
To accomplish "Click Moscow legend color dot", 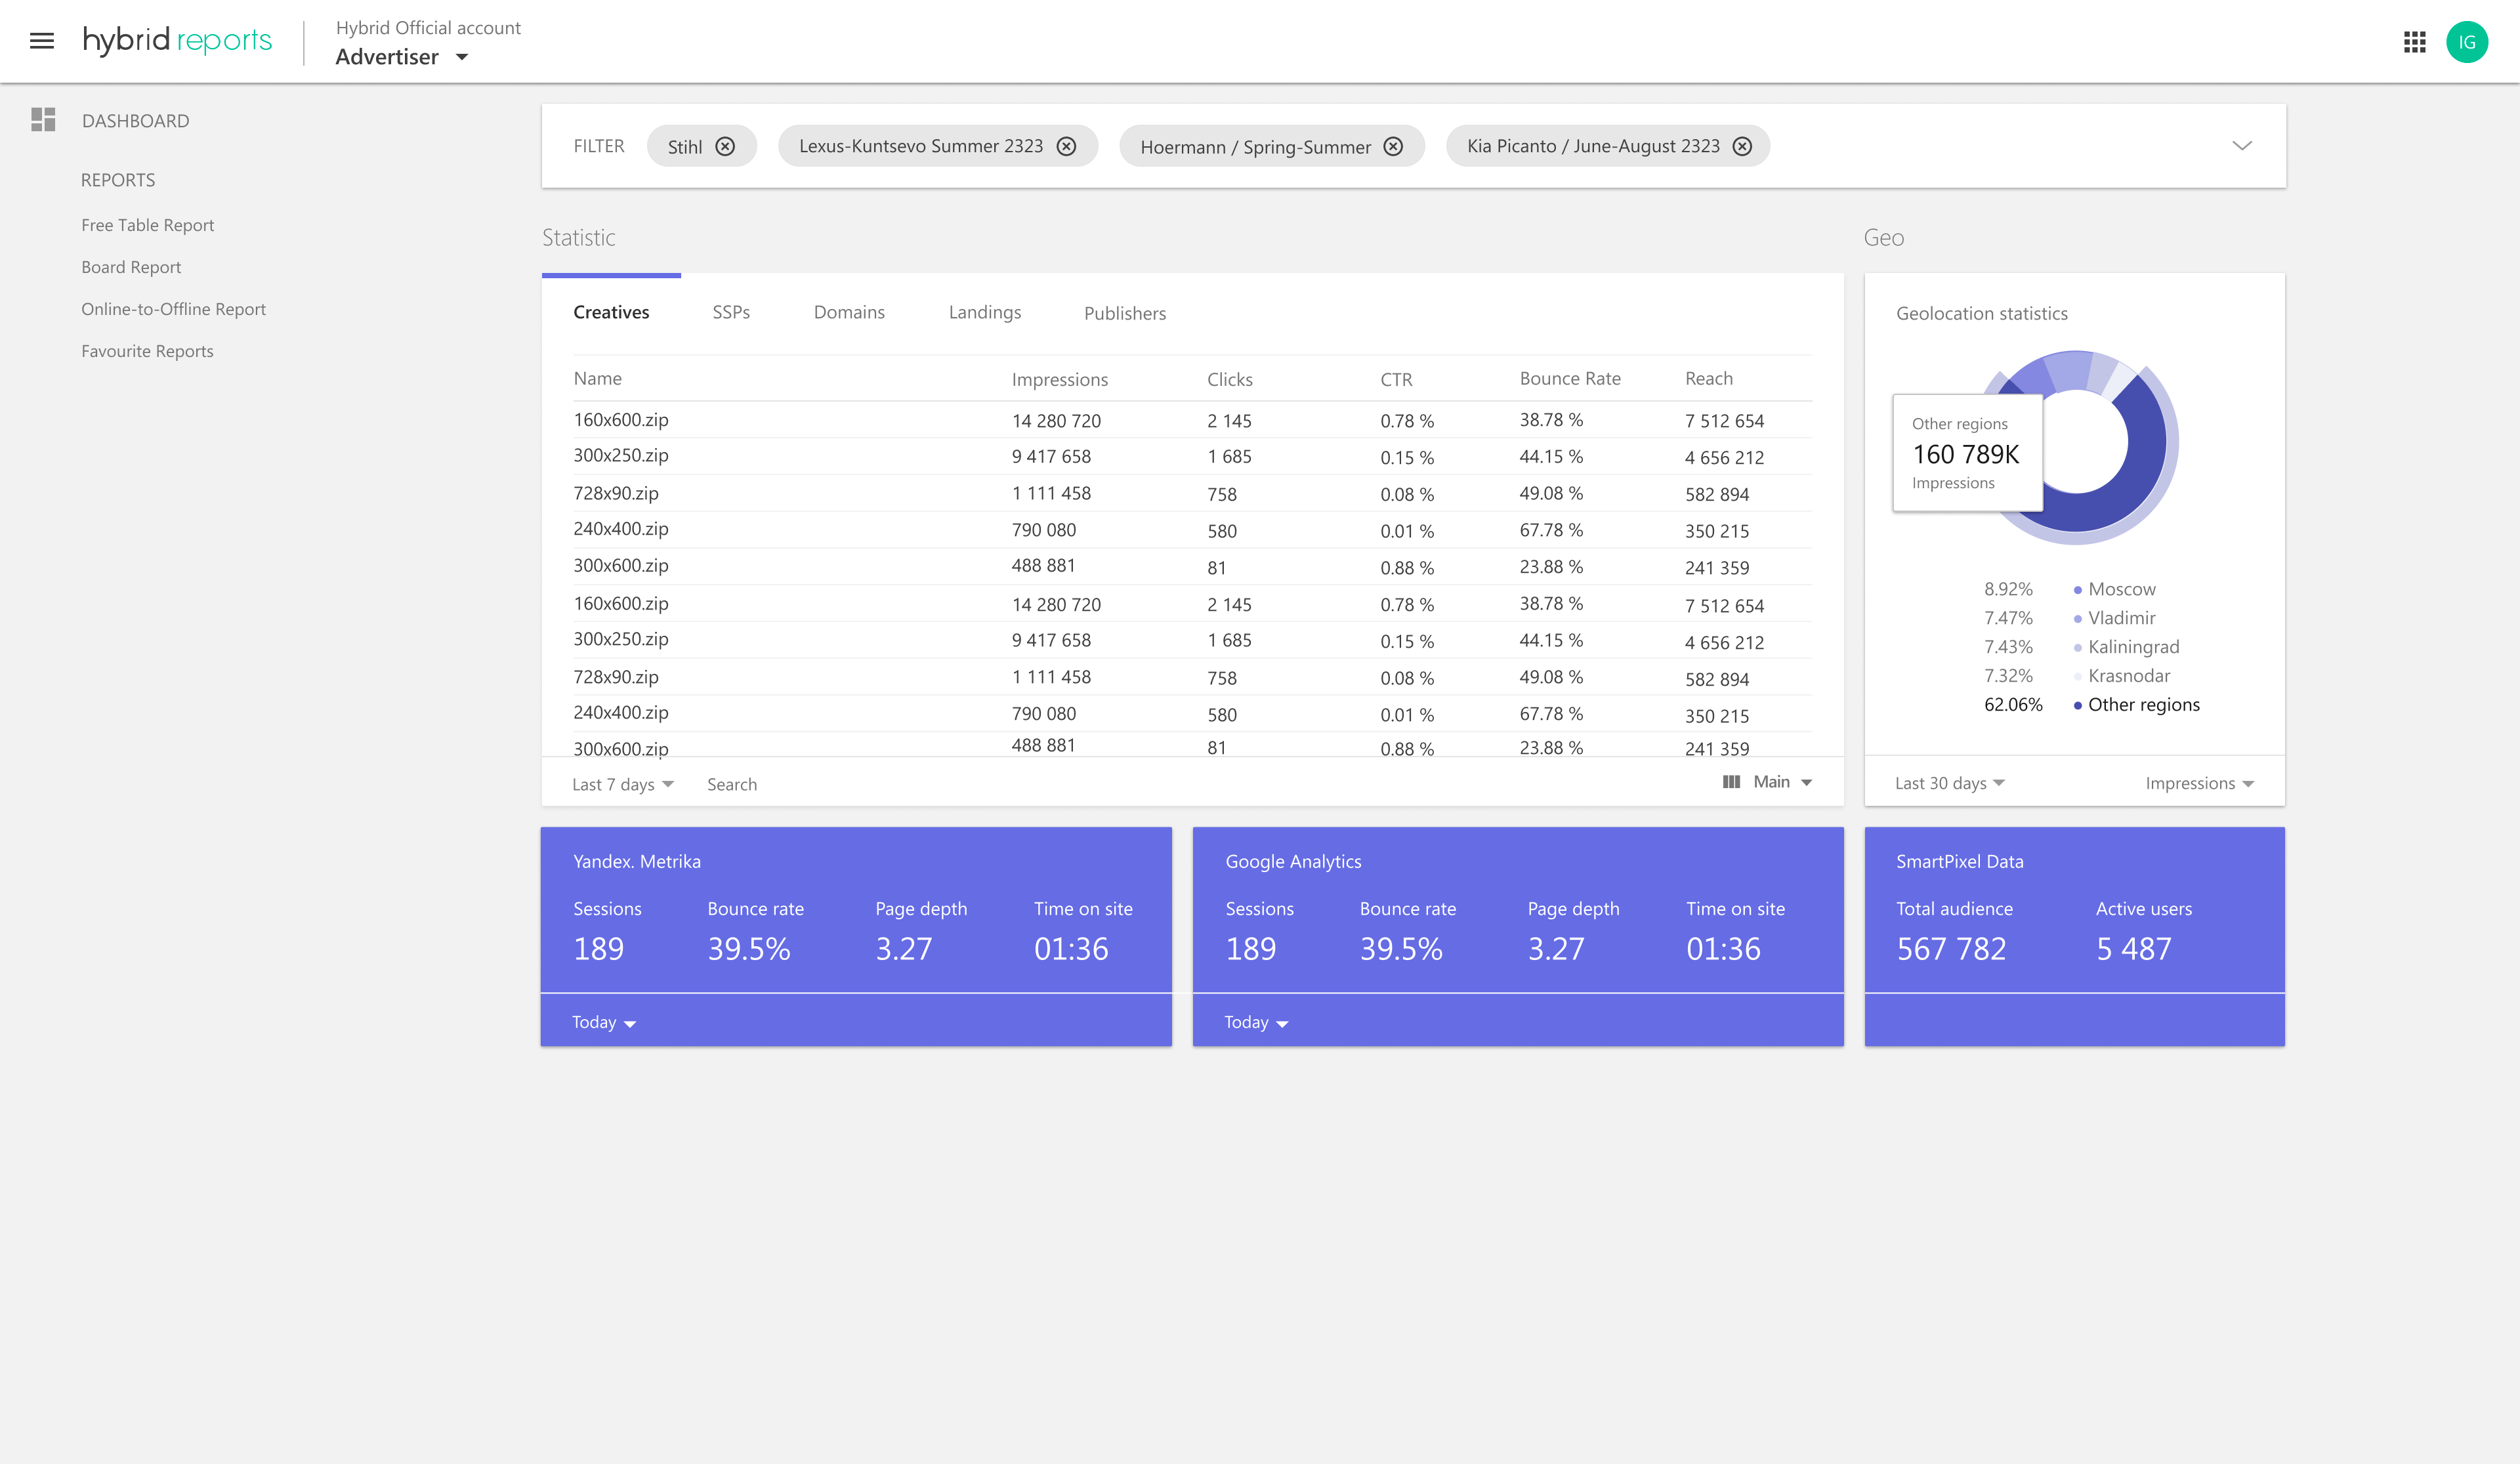I will (2077, 590).
